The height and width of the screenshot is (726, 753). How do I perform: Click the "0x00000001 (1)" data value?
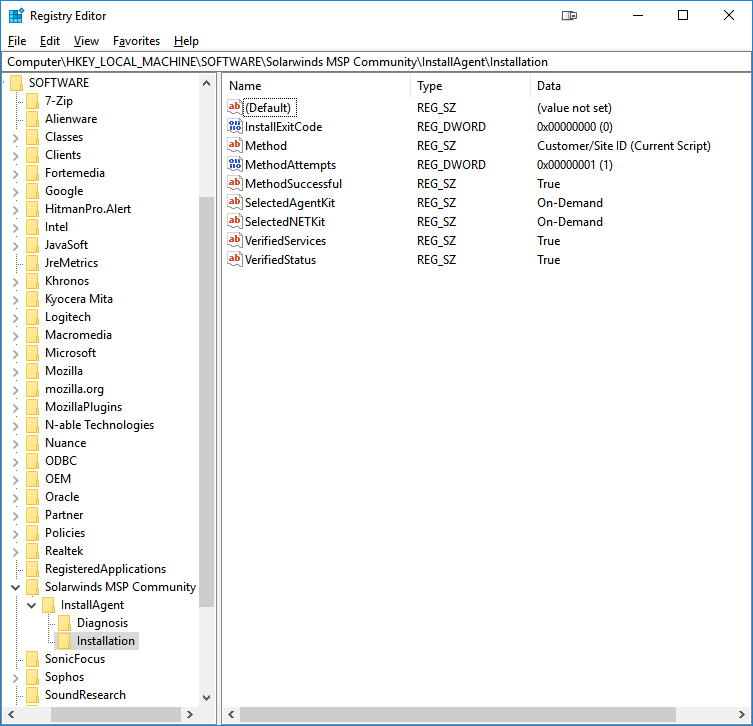(x=574, y=165)
